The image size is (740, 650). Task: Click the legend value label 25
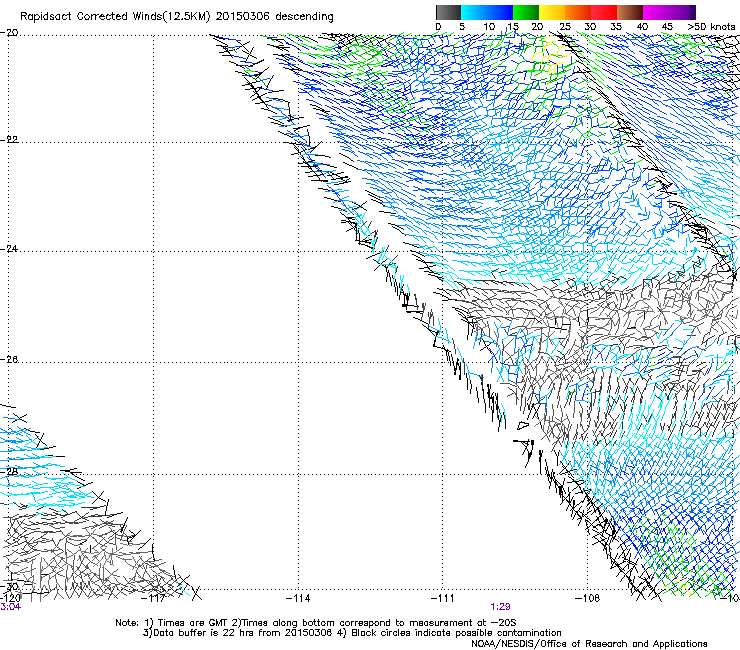(x=564, y=27)
